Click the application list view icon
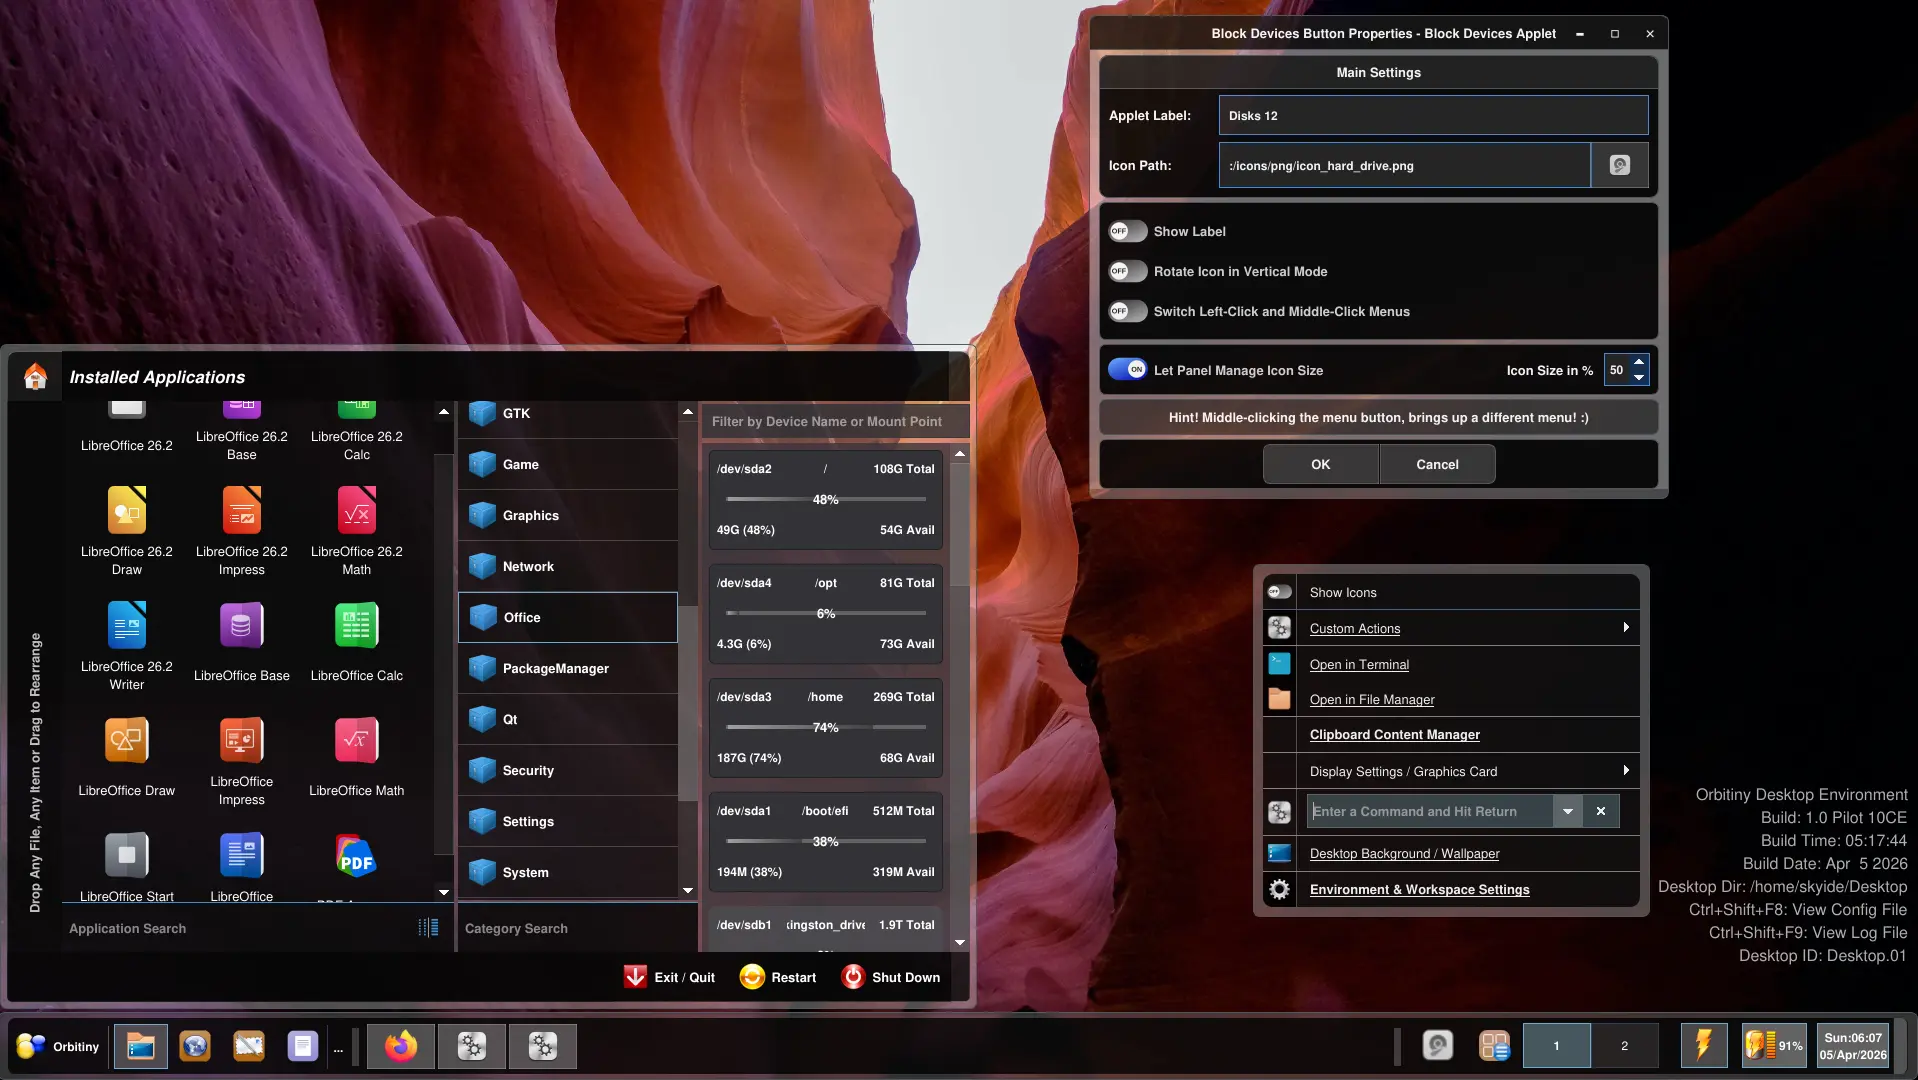Image resolution: width=1918 pixels, height=1080 pixels. point(428,928)
